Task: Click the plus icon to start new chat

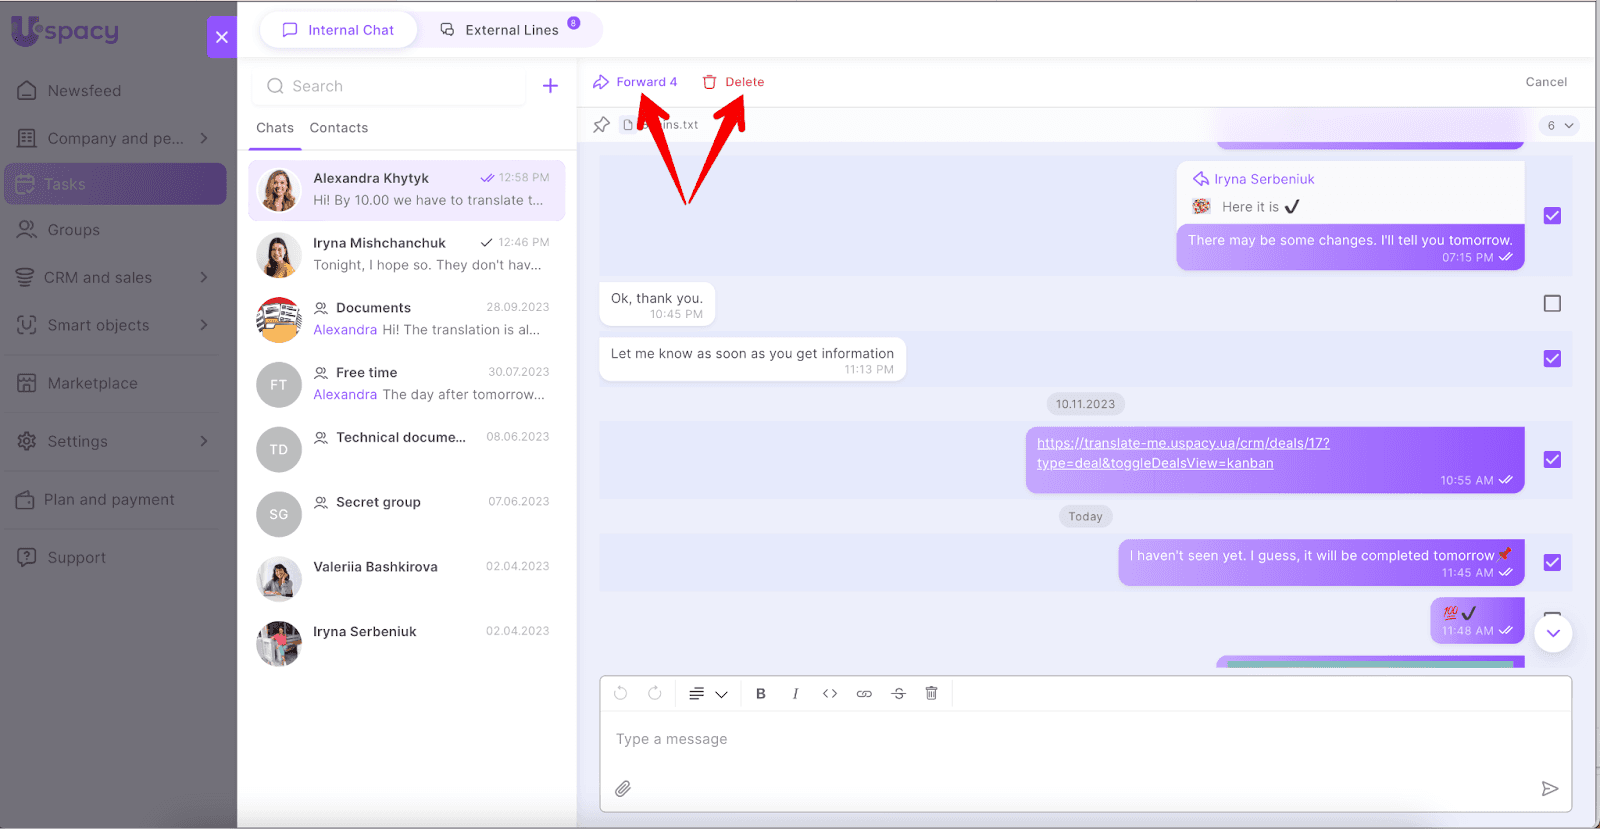Action: (x=550, y=86)
